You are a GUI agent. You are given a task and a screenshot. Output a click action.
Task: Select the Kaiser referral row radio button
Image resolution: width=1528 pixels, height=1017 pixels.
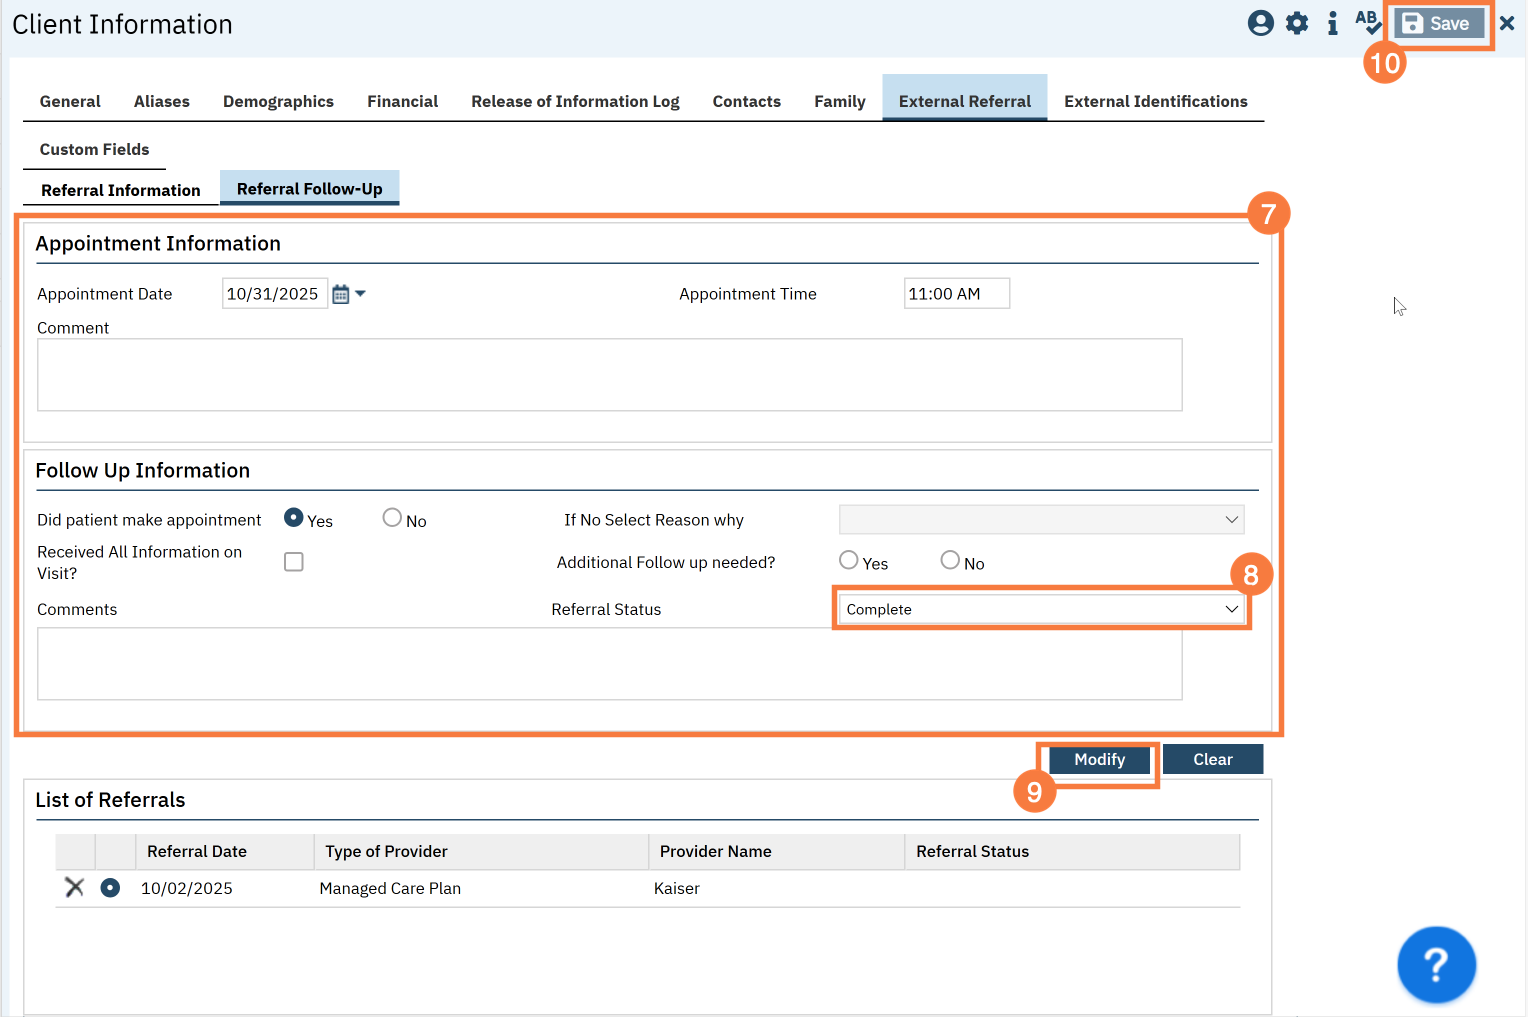tap(110, 888)
